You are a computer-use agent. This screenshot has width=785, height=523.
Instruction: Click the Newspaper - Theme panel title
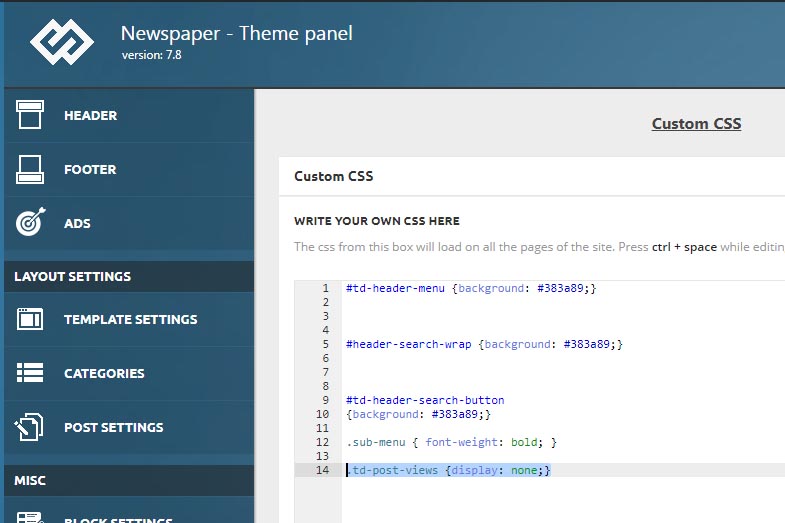point(237,34)
